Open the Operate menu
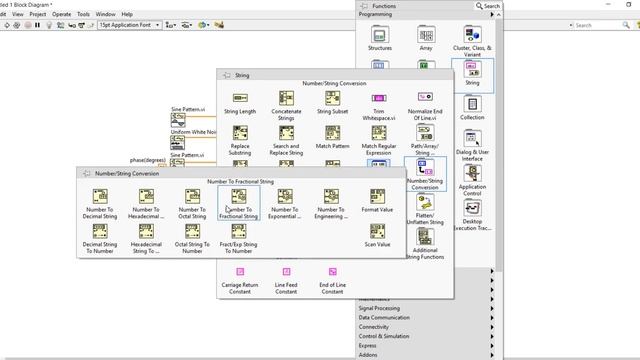The height and width of the screenshot is (360, 640). point(62,14)
